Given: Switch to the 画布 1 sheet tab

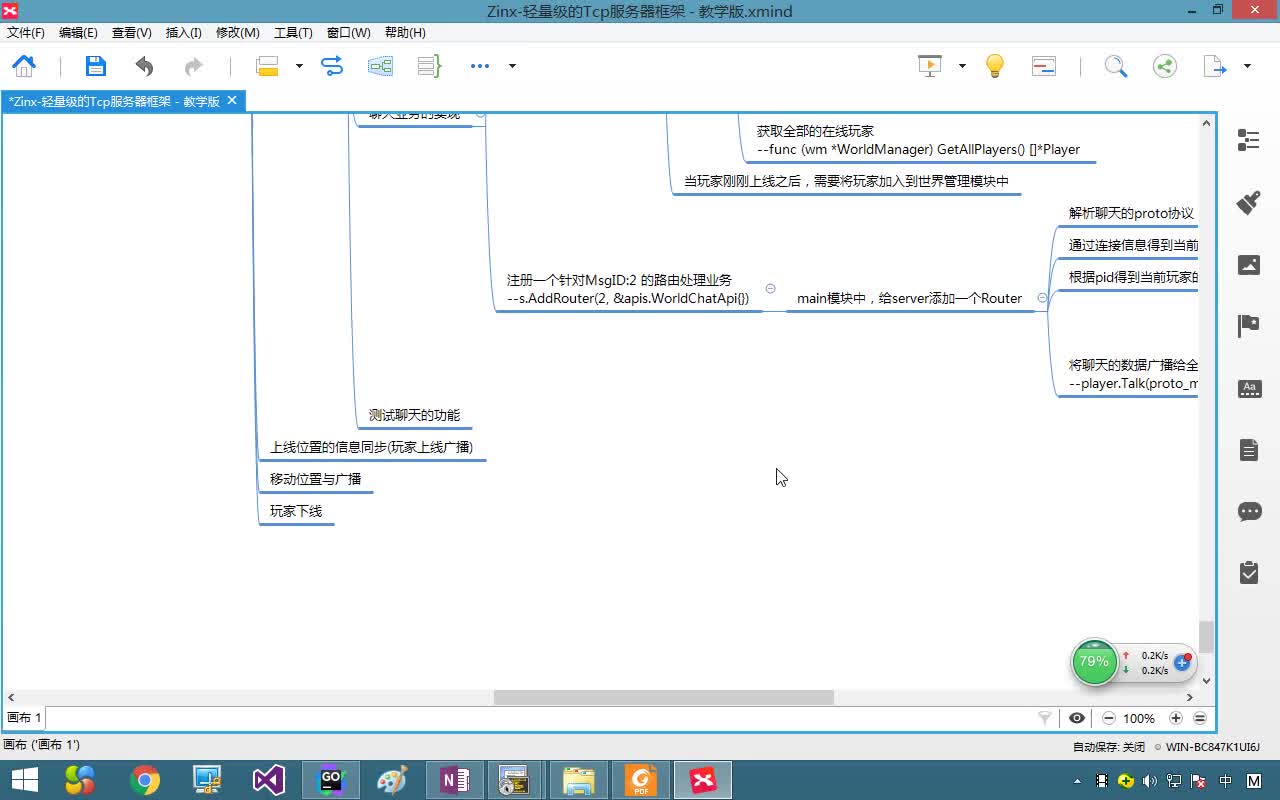Looking at the screenshot, I should pos(24,718).
